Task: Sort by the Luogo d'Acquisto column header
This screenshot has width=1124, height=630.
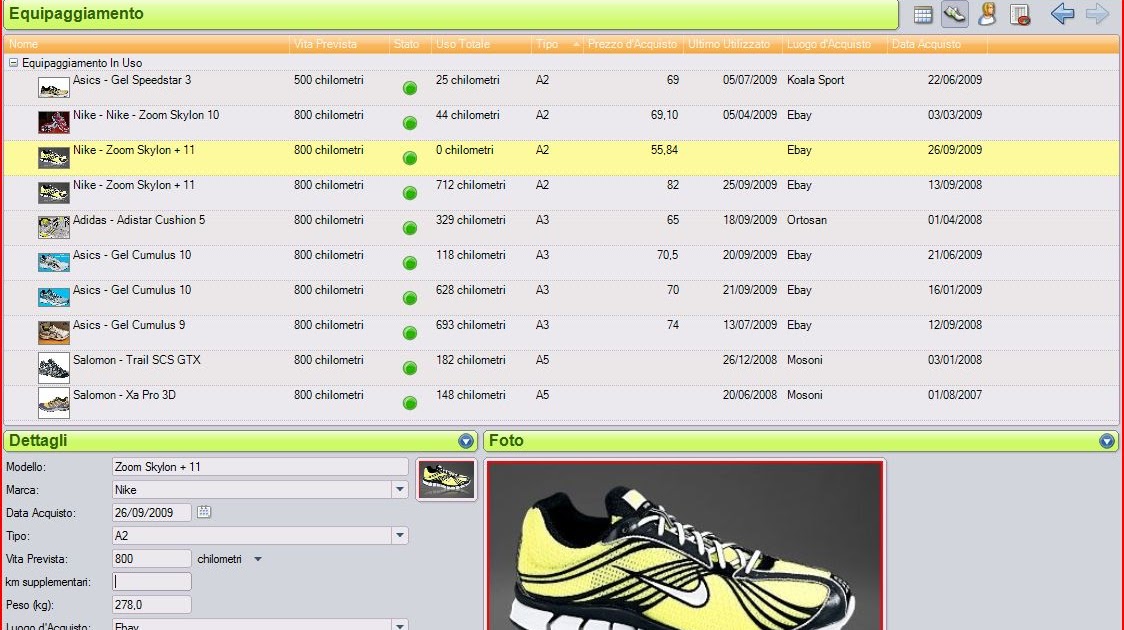Action: point(834,44)
